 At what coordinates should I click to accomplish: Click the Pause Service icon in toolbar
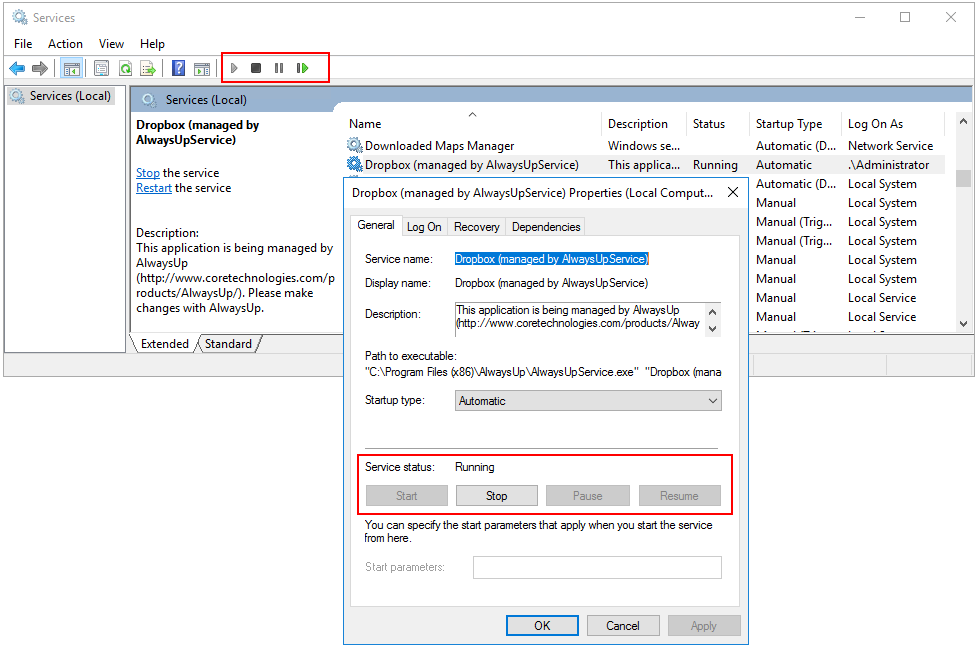[x=279, y=68]
